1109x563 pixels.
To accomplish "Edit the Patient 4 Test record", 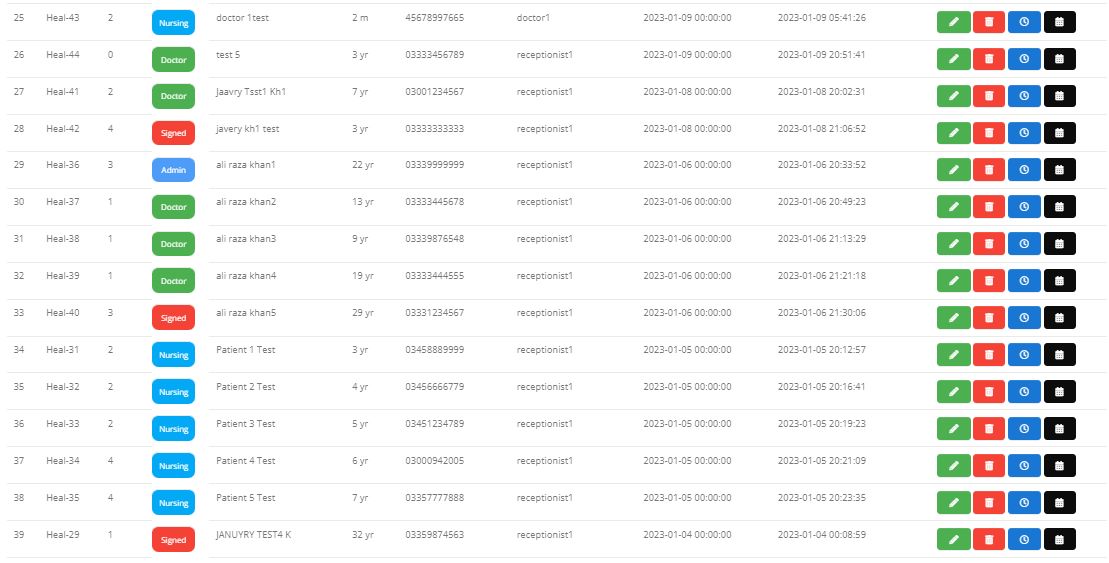I will click(953, 466).
